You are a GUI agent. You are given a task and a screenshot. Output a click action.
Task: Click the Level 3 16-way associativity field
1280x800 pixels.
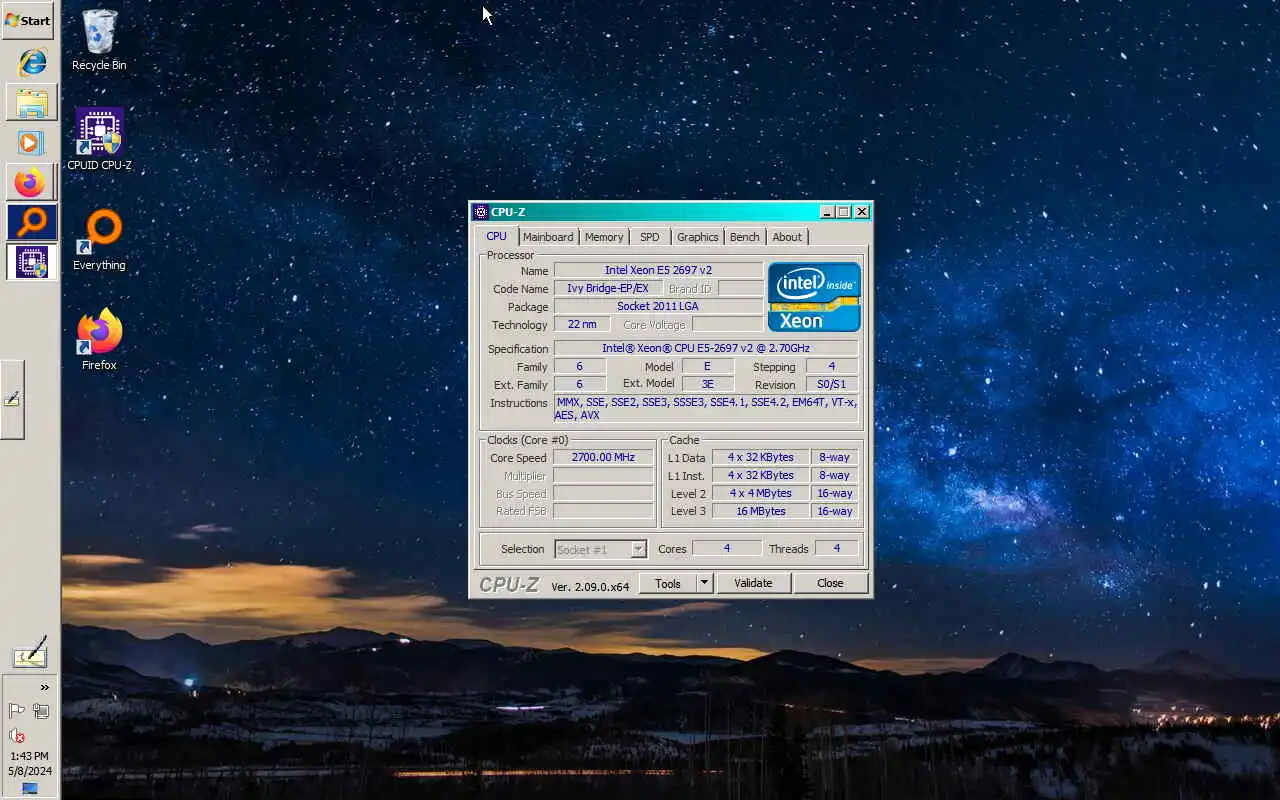point(835,511)
